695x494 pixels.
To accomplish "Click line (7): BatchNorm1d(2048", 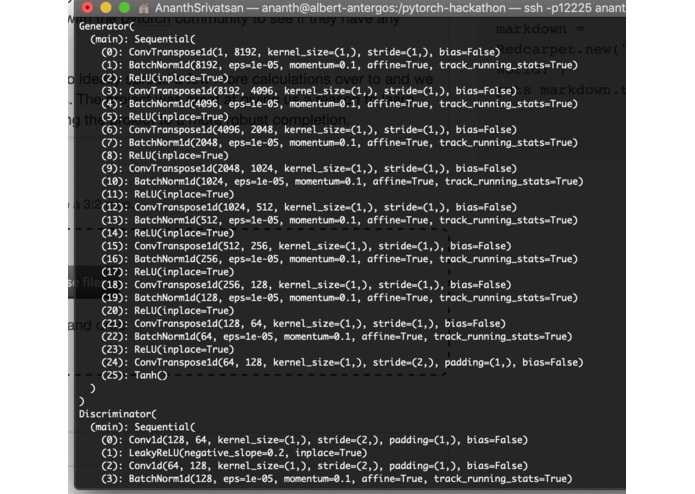I will [x=340, y=142].
